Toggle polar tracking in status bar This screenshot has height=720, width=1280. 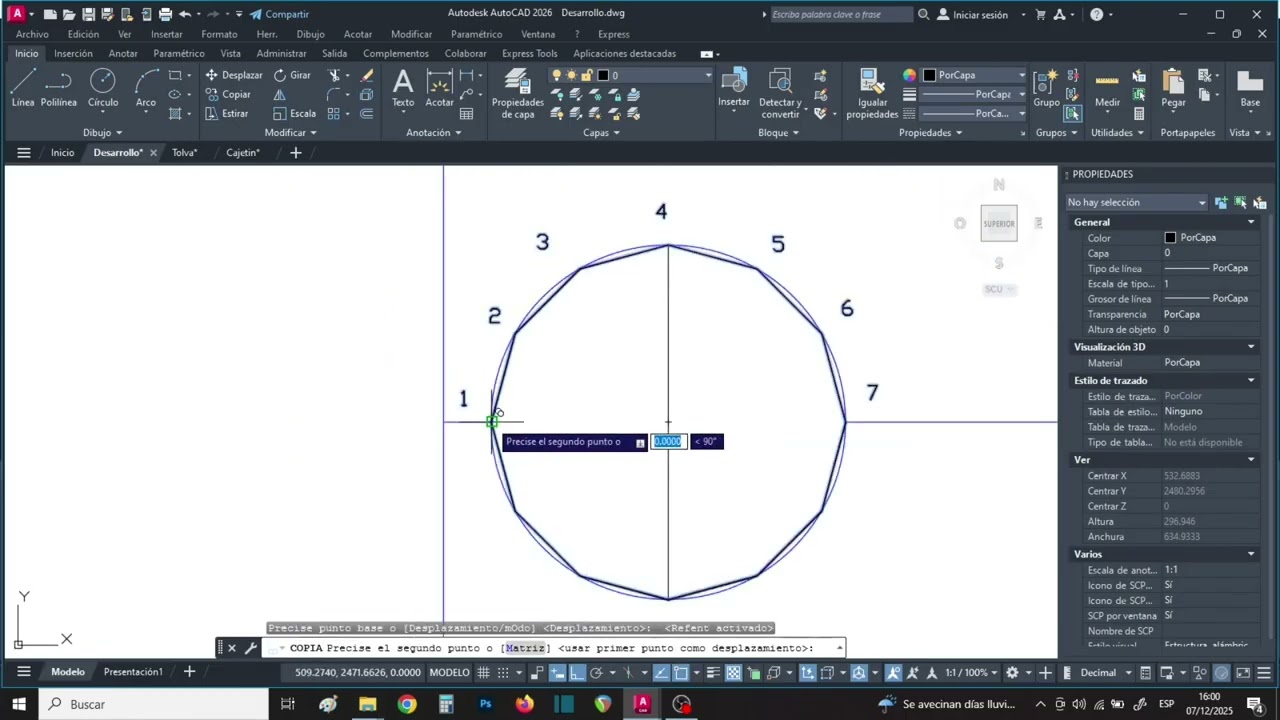click(x=597, y=673)
